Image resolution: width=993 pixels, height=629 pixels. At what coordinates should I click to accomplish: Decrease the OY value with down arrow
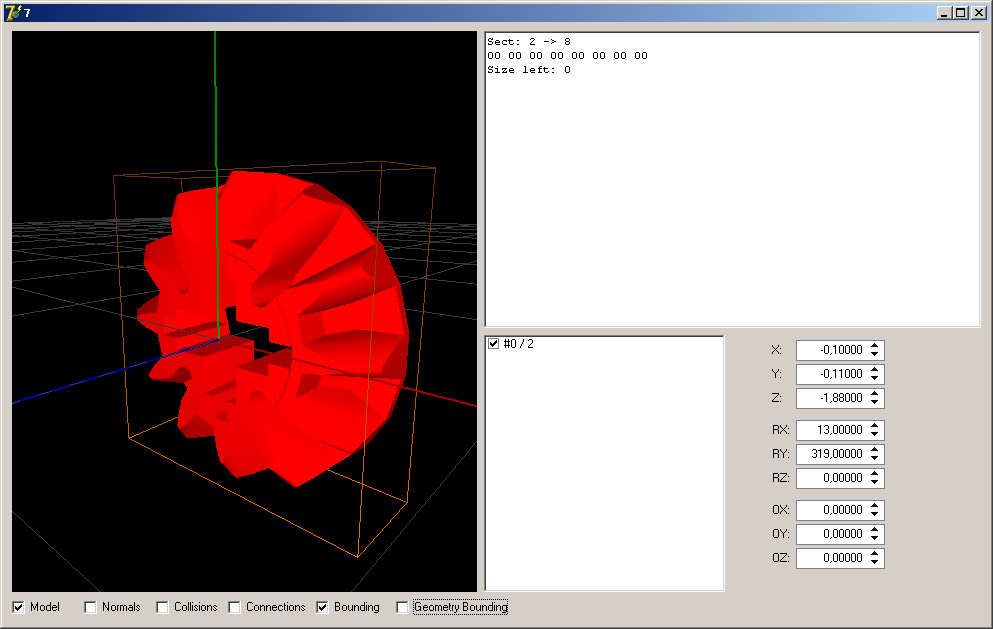point(875,538)
